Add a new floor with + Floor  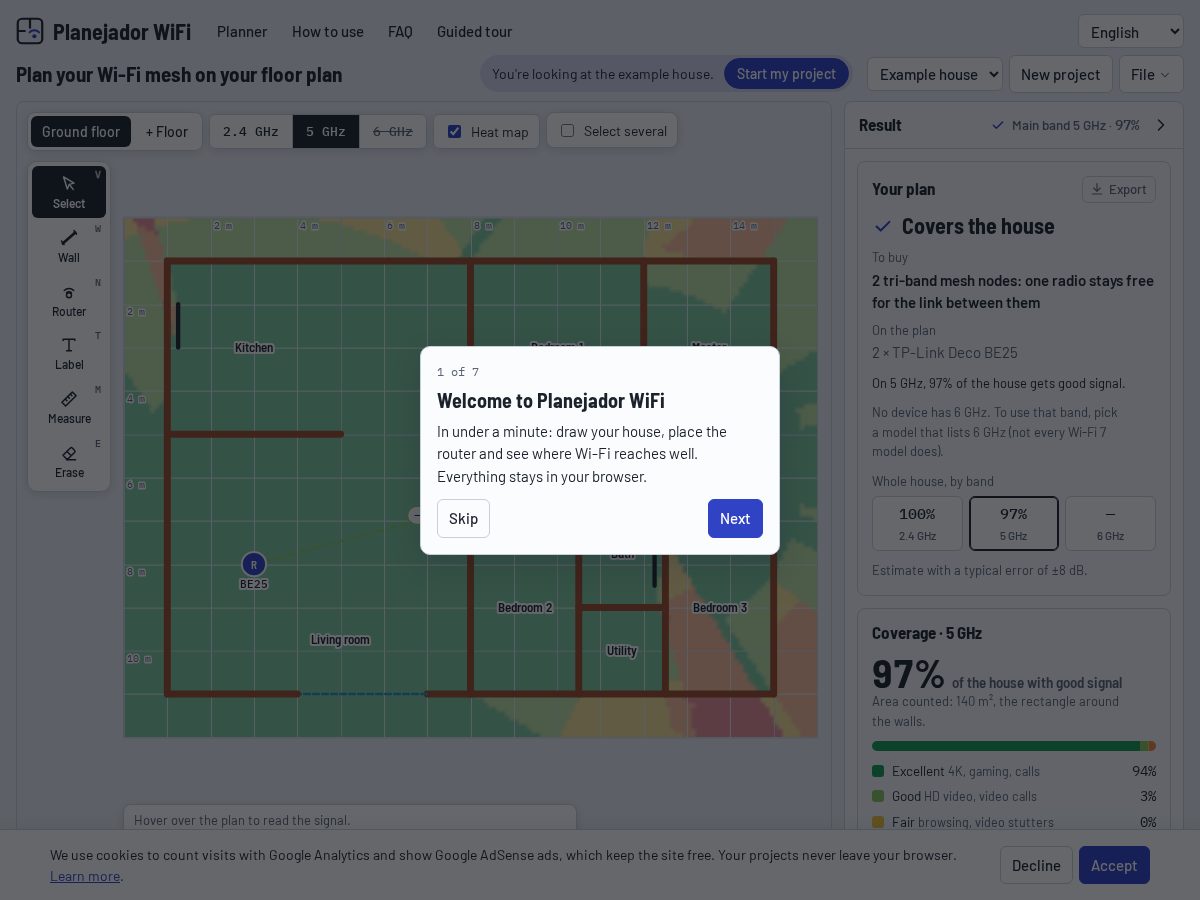click(x=166, y=132)
